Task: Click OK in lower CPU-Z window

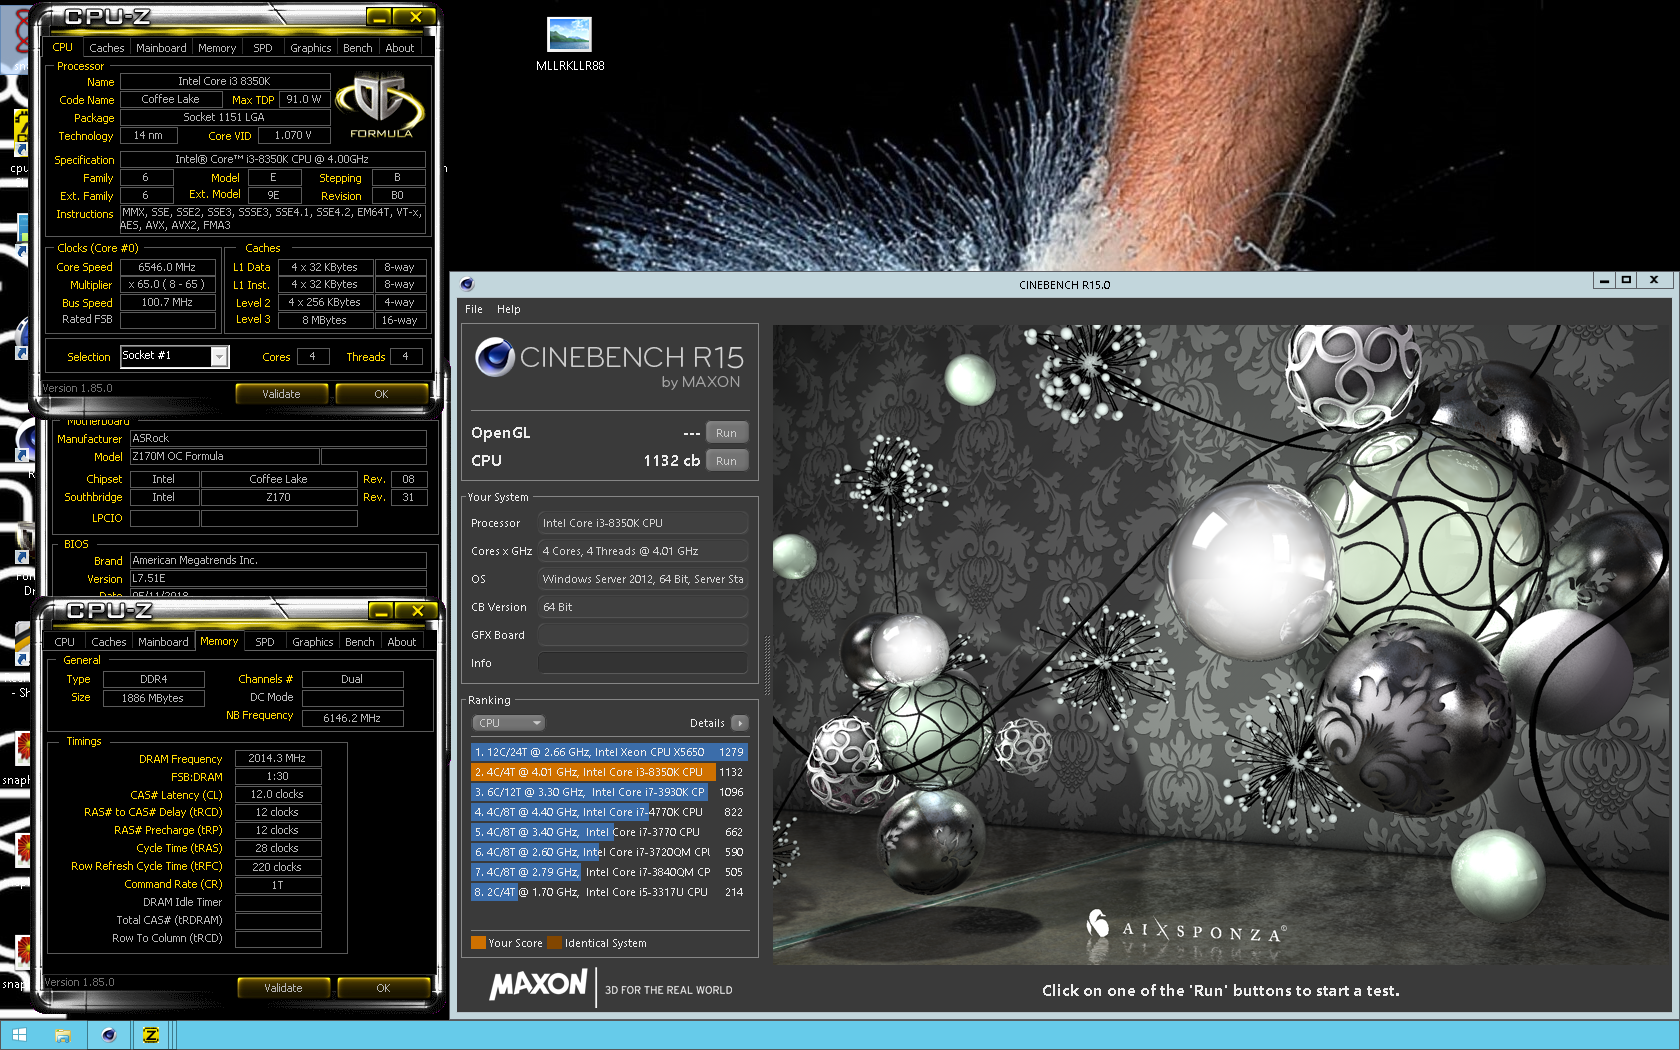Action: pos(383,988)
